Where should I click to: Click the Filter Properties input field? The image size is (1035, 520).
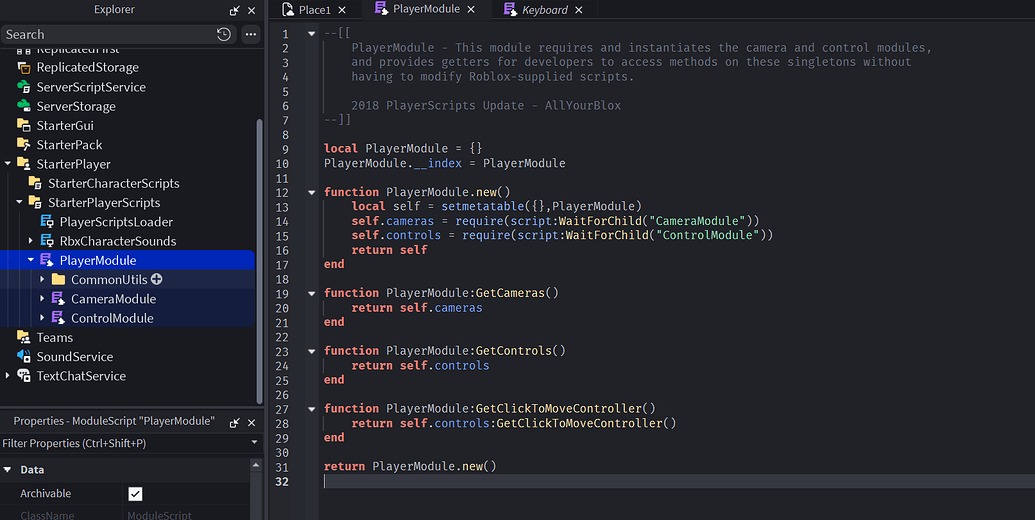point(124,443)
